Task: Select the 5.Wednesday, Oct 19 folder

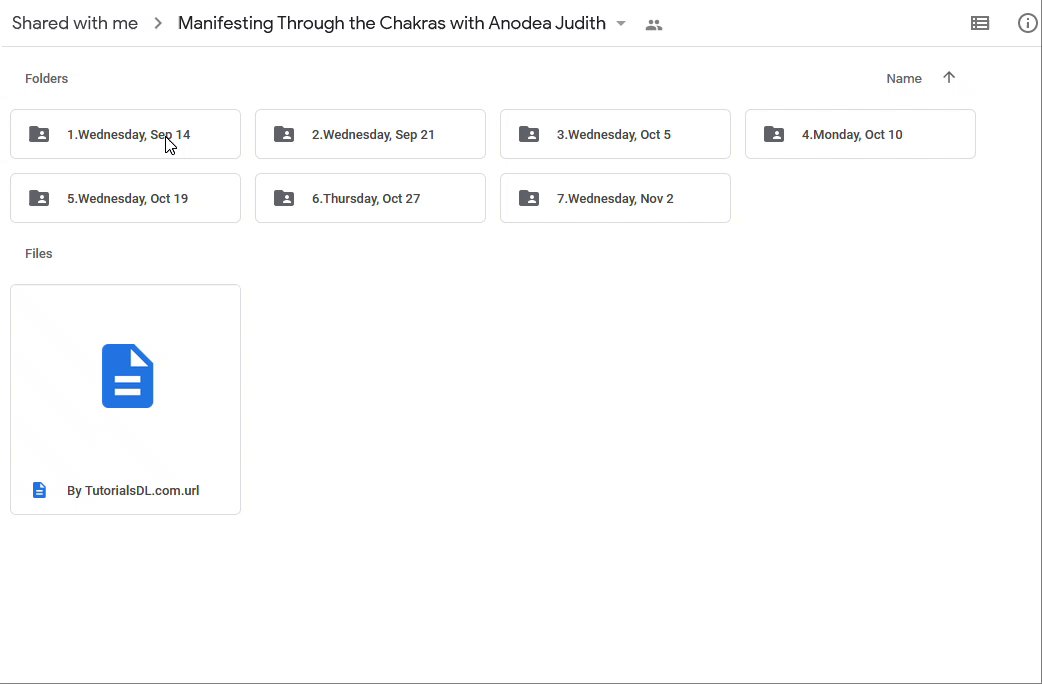Action: tap(127, 198)
